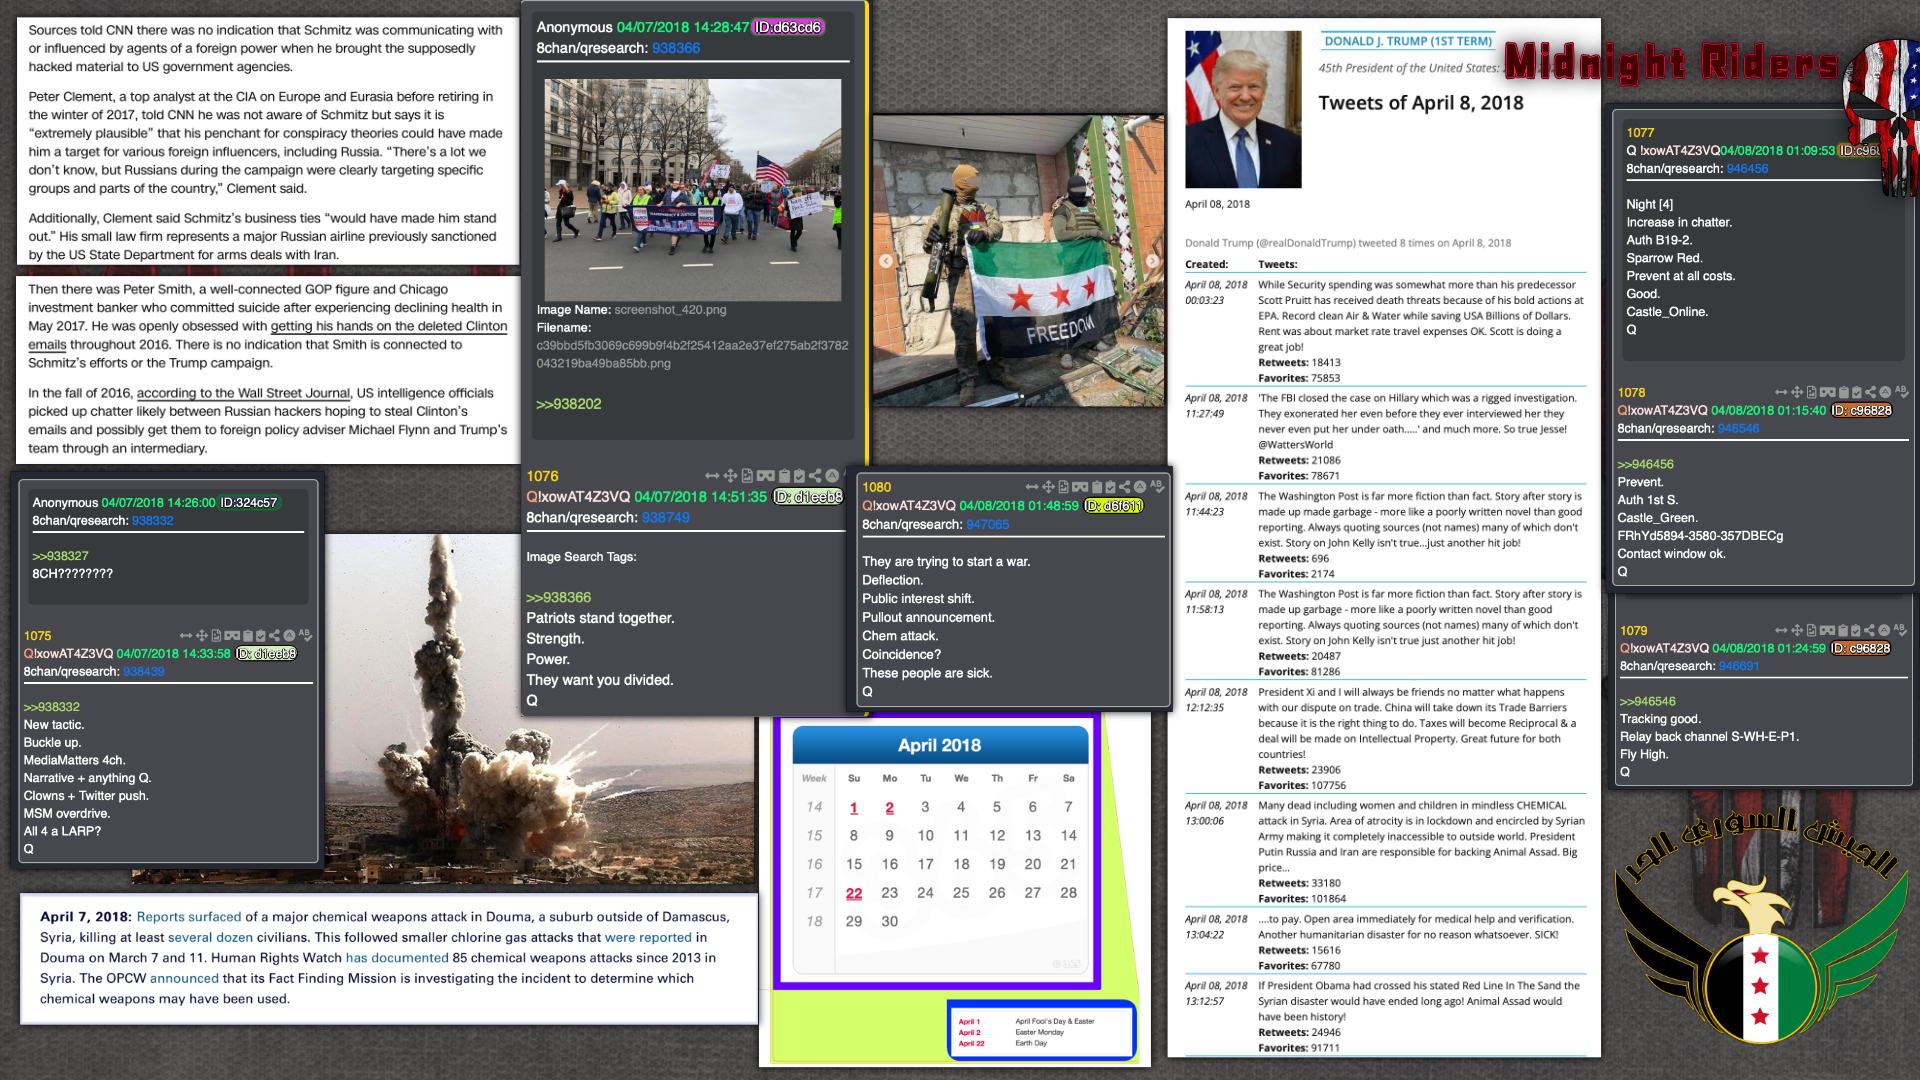Click the share icon on post 1078

pyautogui.click(x=1871, y=392)
